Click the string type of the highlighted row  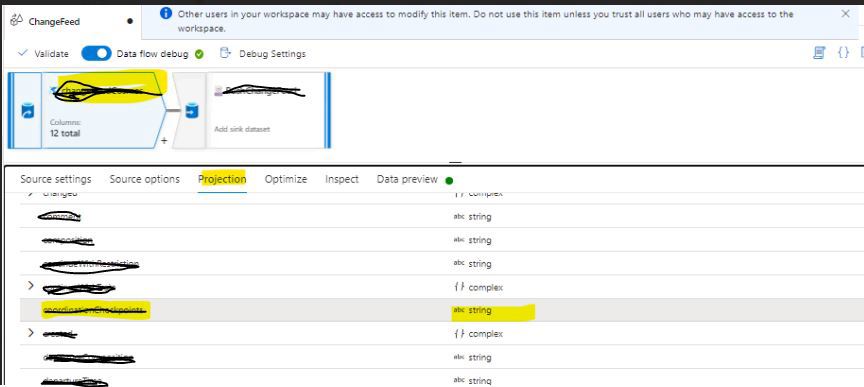pos(479,310)
